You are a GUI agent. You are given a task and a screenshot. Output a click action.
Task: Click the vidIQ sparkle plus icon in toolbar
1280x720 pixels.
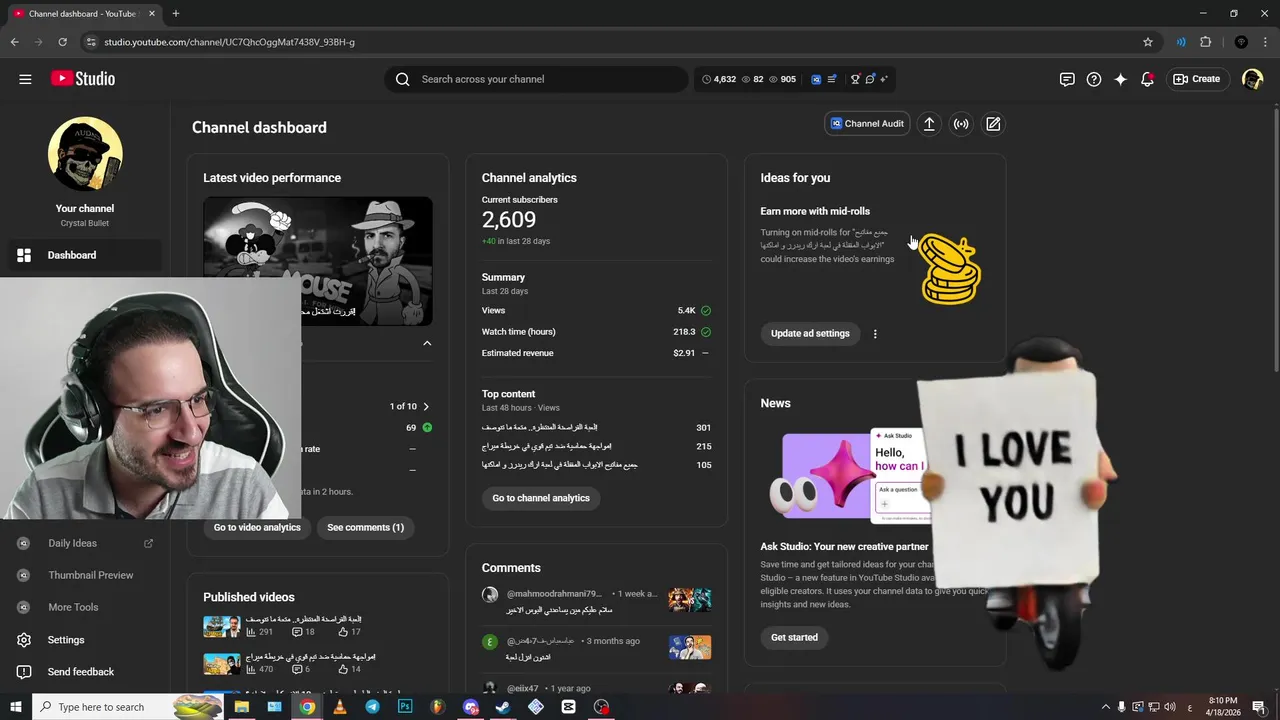coord(883,79)
